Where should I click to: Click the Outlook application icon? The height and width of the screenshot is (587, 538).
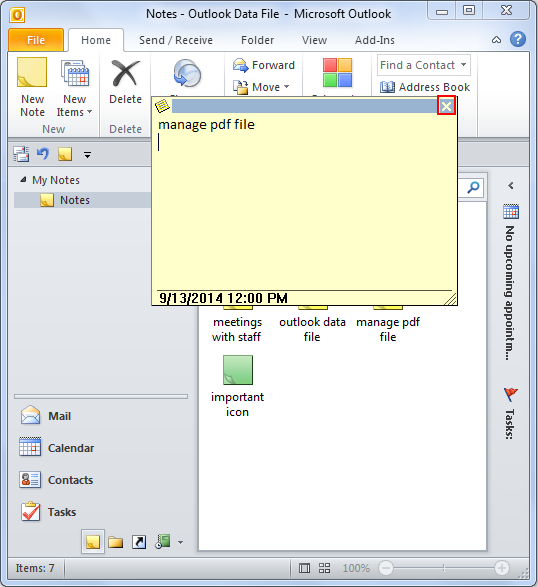point(17,15)
